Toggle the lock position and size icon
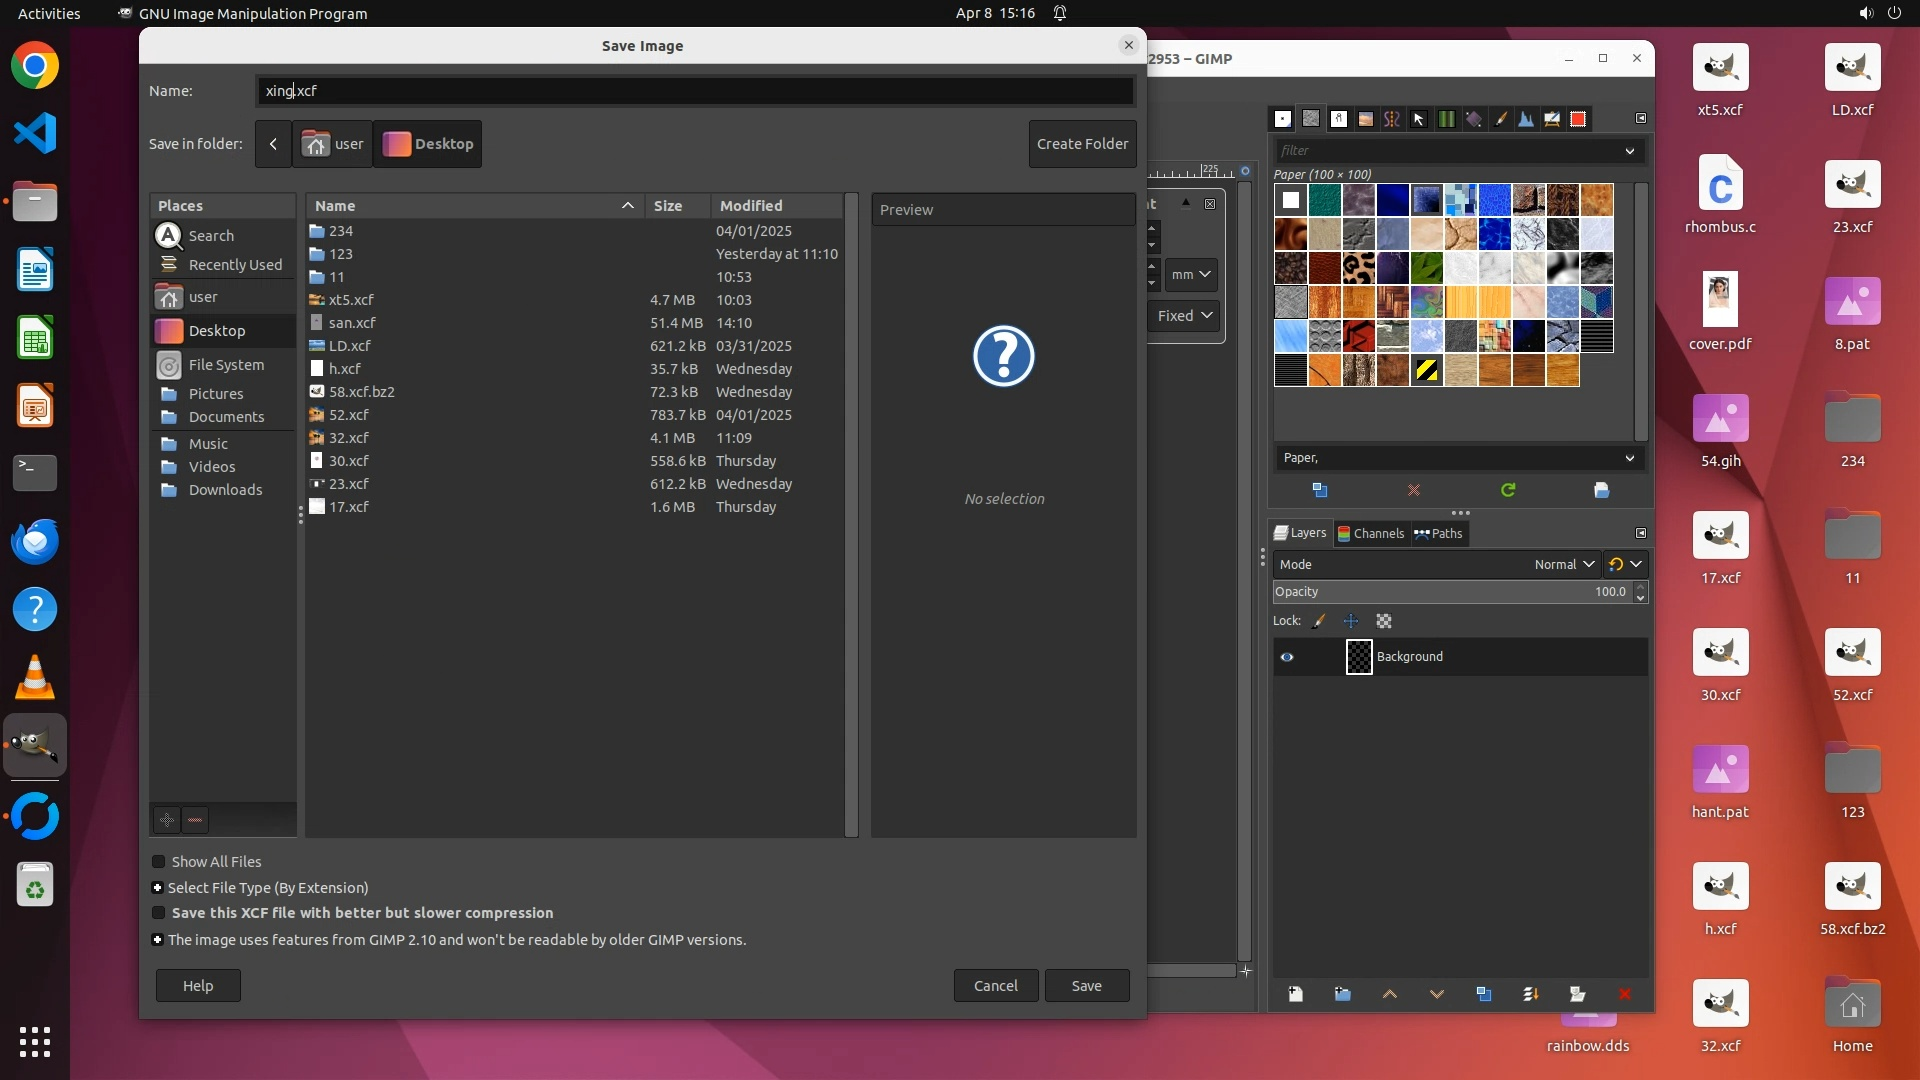The width and height of the screenshot is (1920, 1080). click(1351, 621)
